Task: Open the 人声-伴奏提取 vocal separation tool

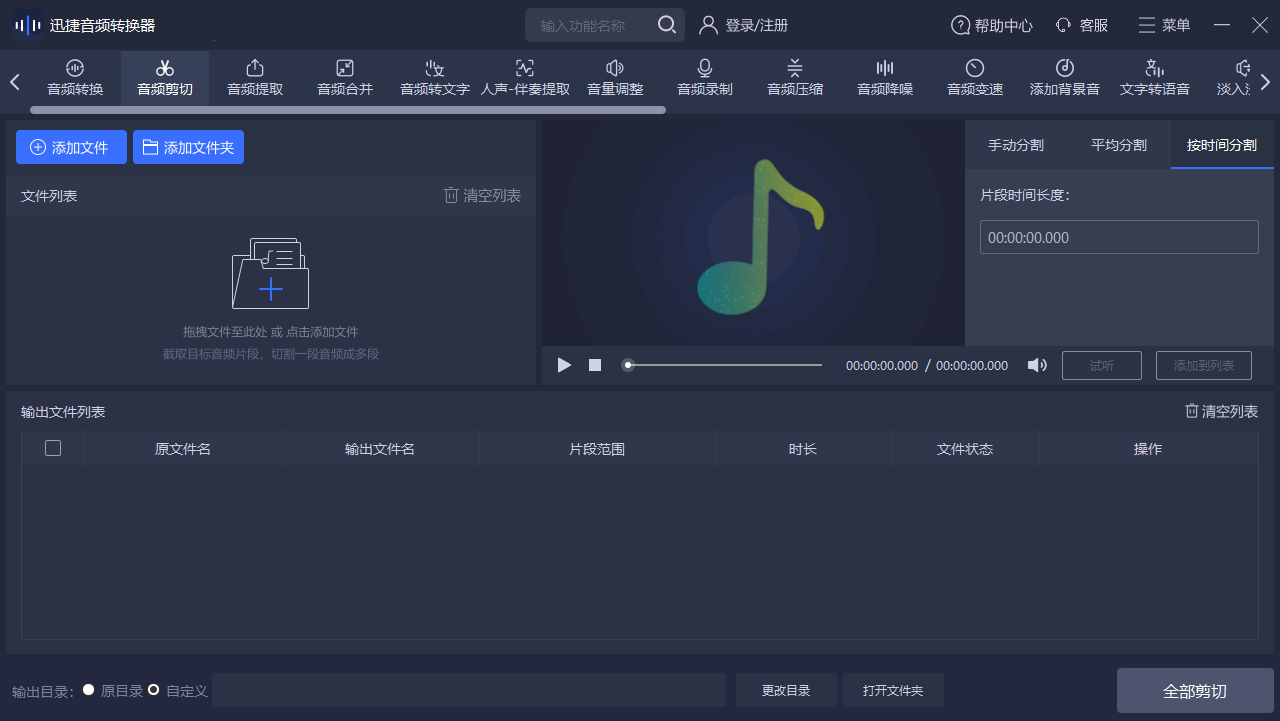Action: point(524,78)
